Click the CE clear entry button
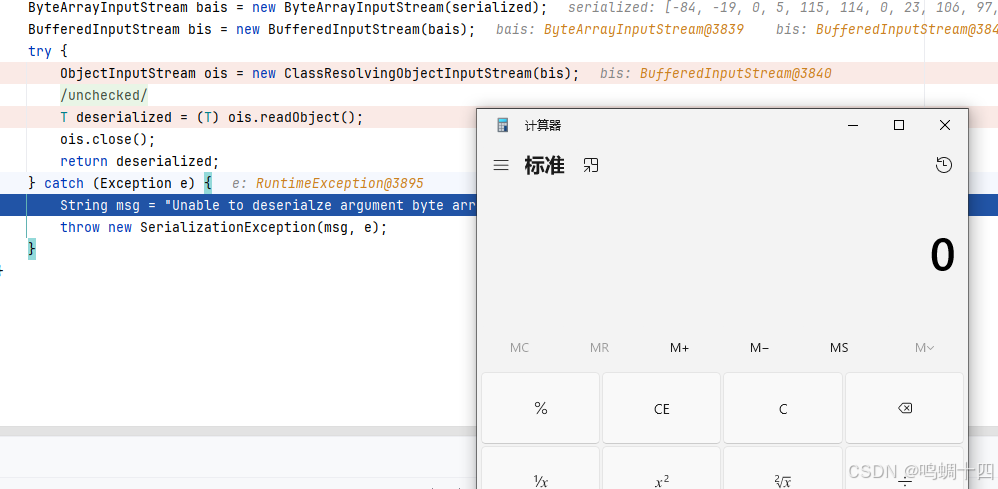Image resolution: width=998 pixels, height=489 pixels. (x=661, y=408)
